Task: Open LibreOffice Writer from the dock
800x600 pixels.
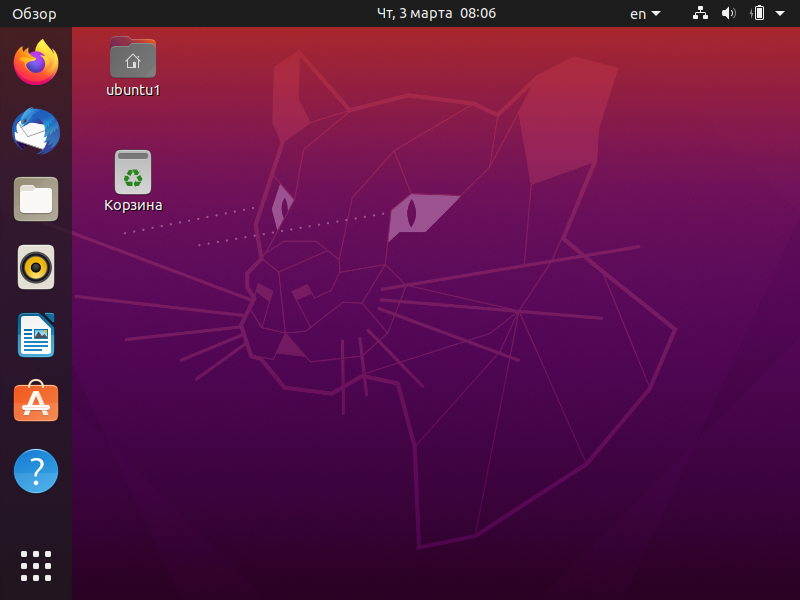Action: pos(35,335)
